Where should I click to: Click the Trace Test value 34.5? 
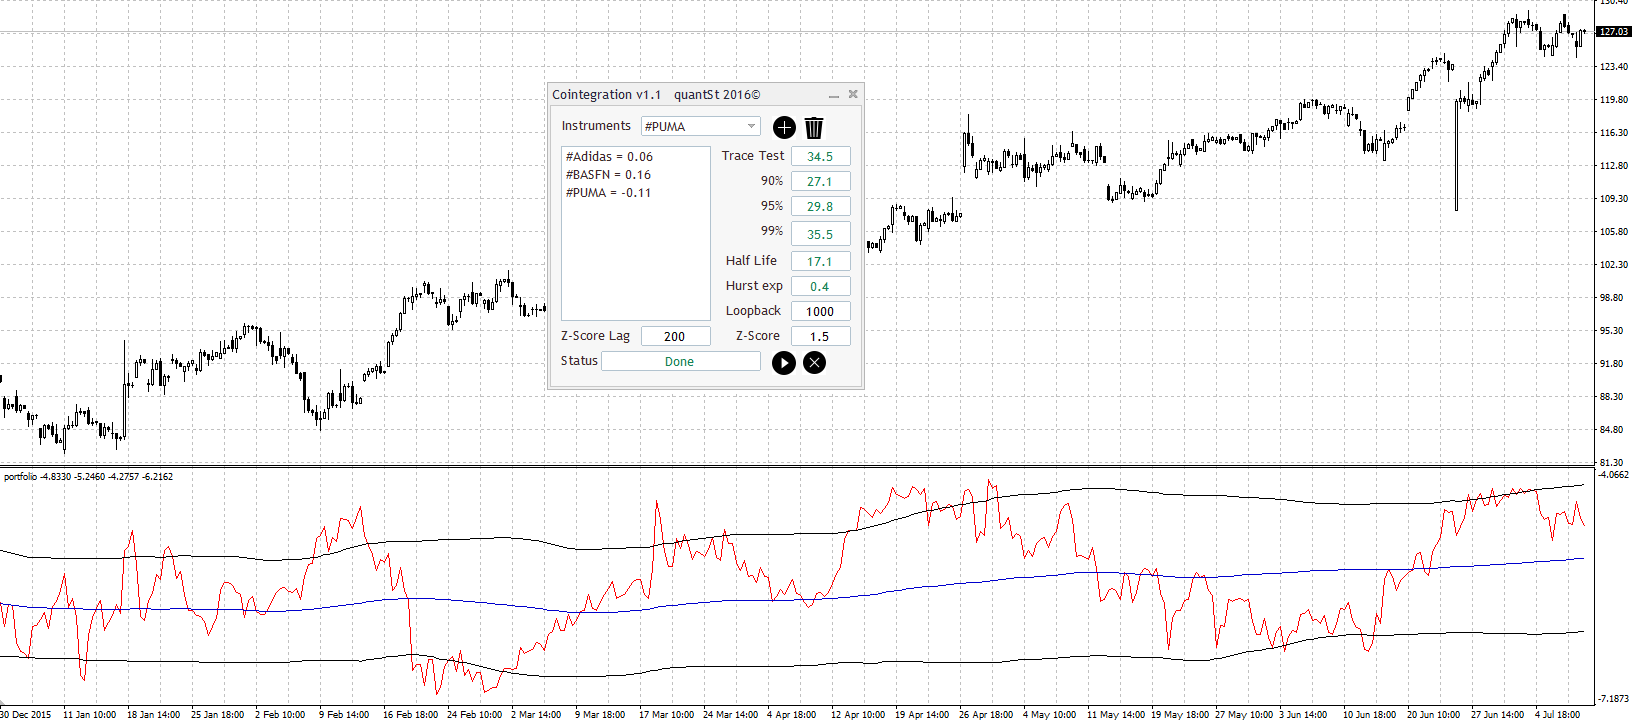click(x=820, y=157)
